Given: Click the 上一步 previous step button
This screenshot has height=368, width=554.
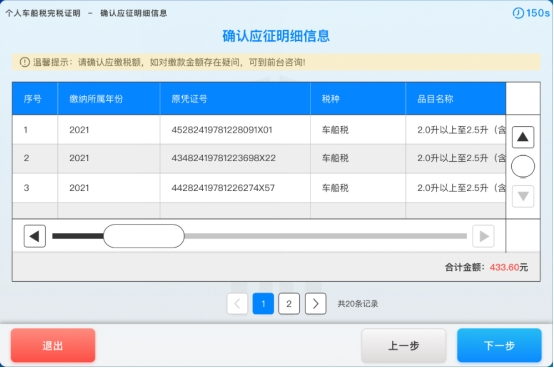Looking at the screenshot, I should tap(403, 345).
